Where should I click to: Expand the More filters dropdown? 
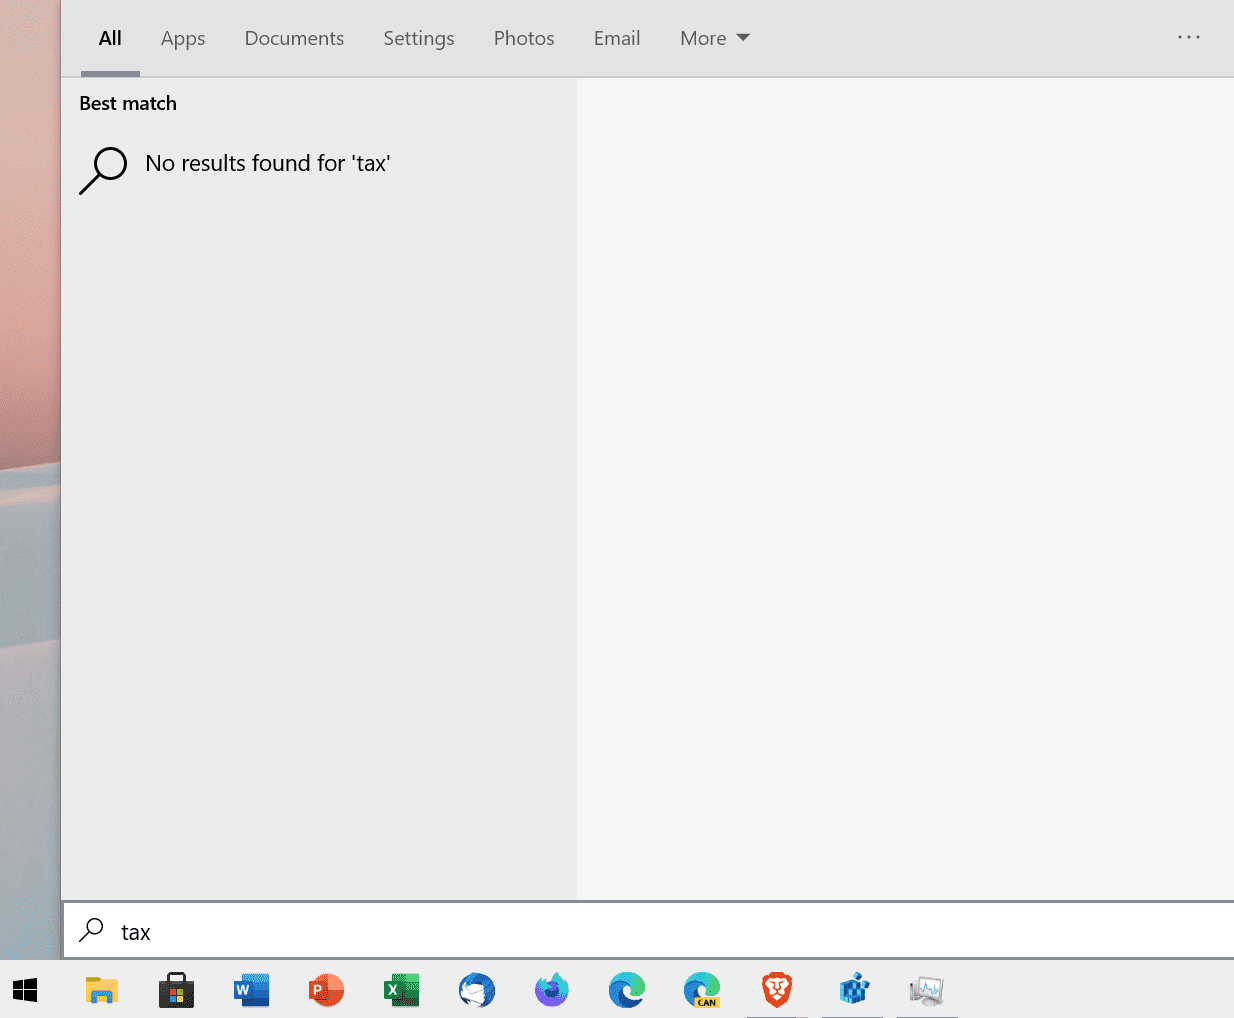pos(714,38)
